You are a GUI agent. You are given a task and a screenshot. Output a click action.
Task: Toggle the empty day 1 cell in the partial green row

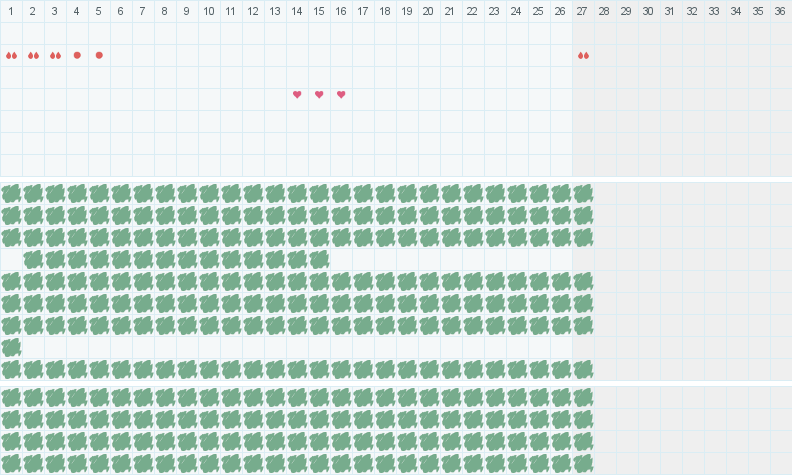11,260
